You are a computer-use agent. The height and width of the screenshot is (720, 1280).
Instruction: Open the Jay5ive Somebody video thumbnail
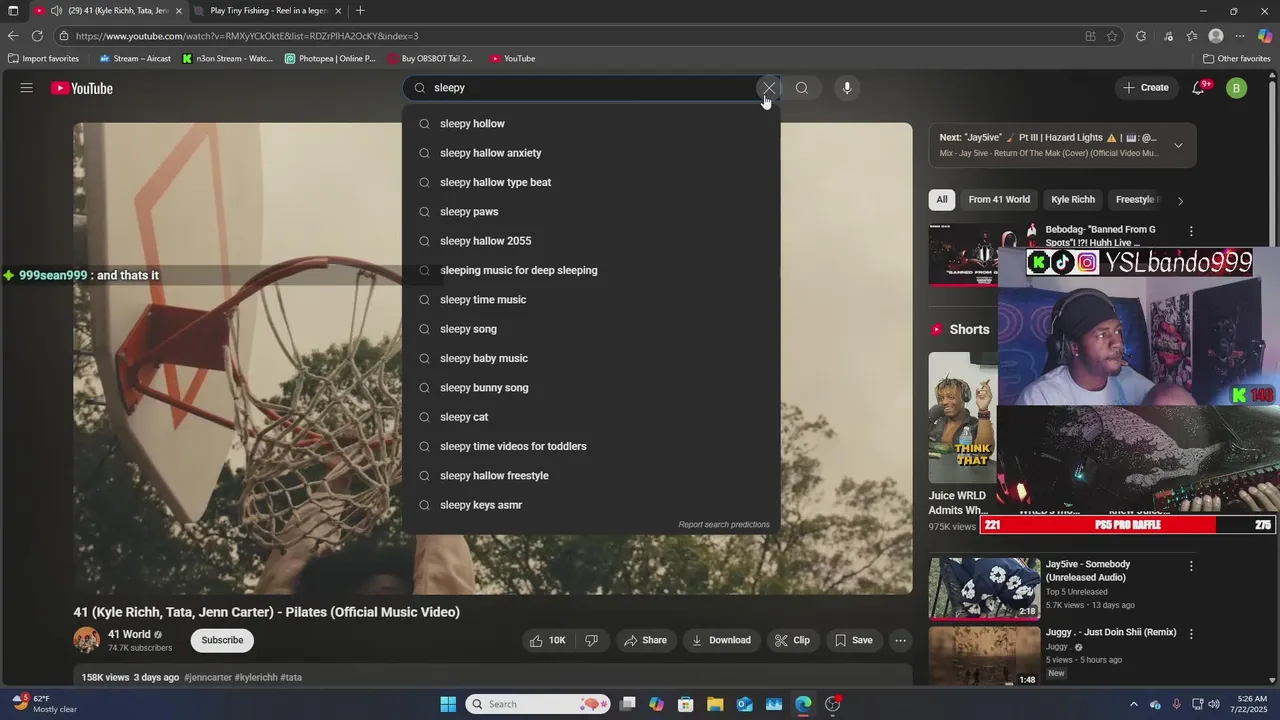tap(984, 589)
